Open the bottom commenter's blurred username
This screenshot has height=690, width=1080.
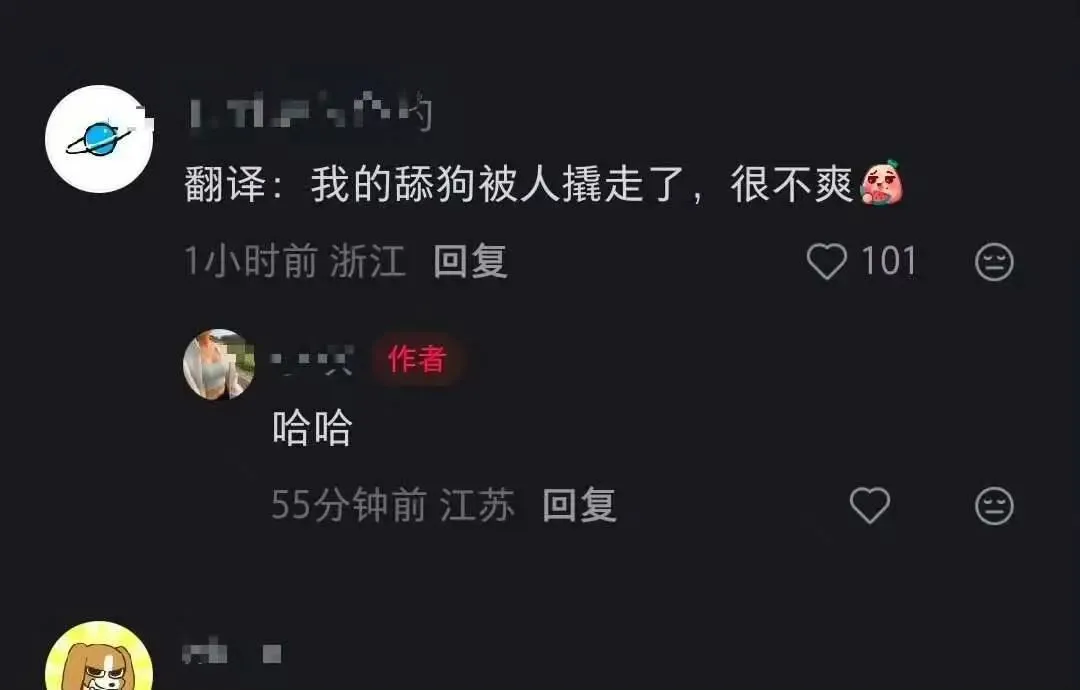pos(232,652)
